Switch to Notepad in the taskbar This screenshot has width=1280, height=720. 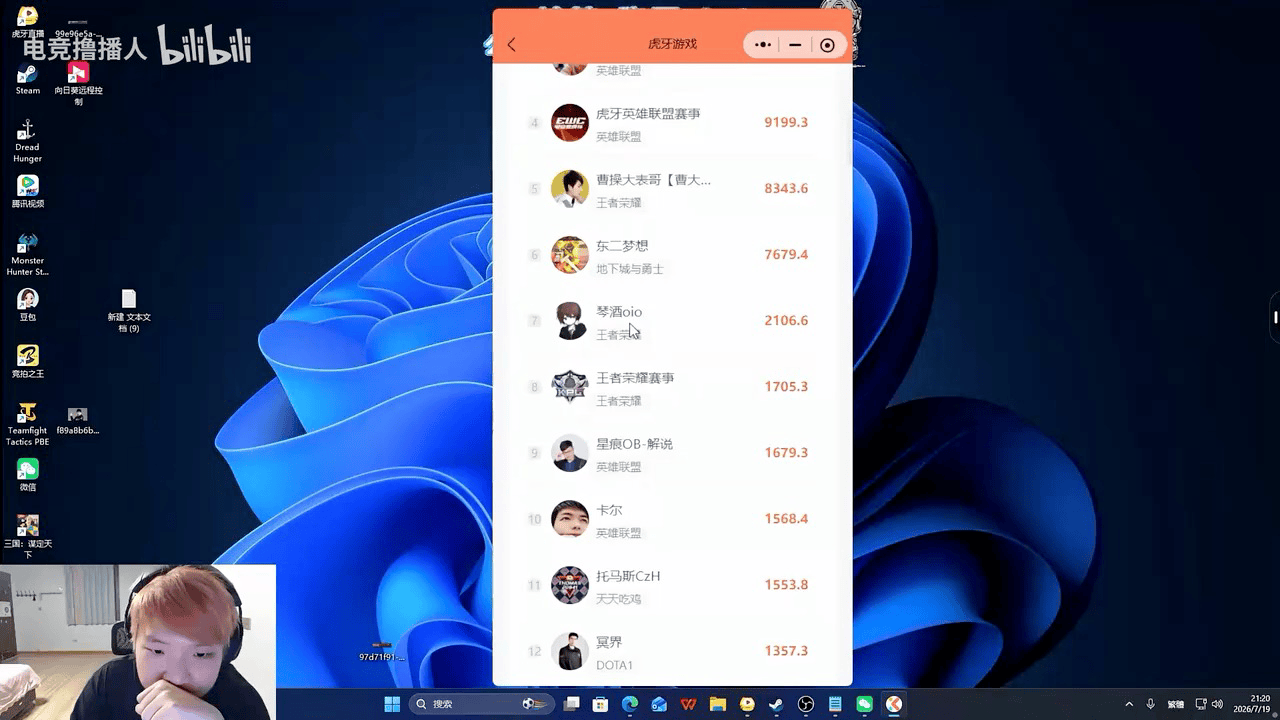835,704
